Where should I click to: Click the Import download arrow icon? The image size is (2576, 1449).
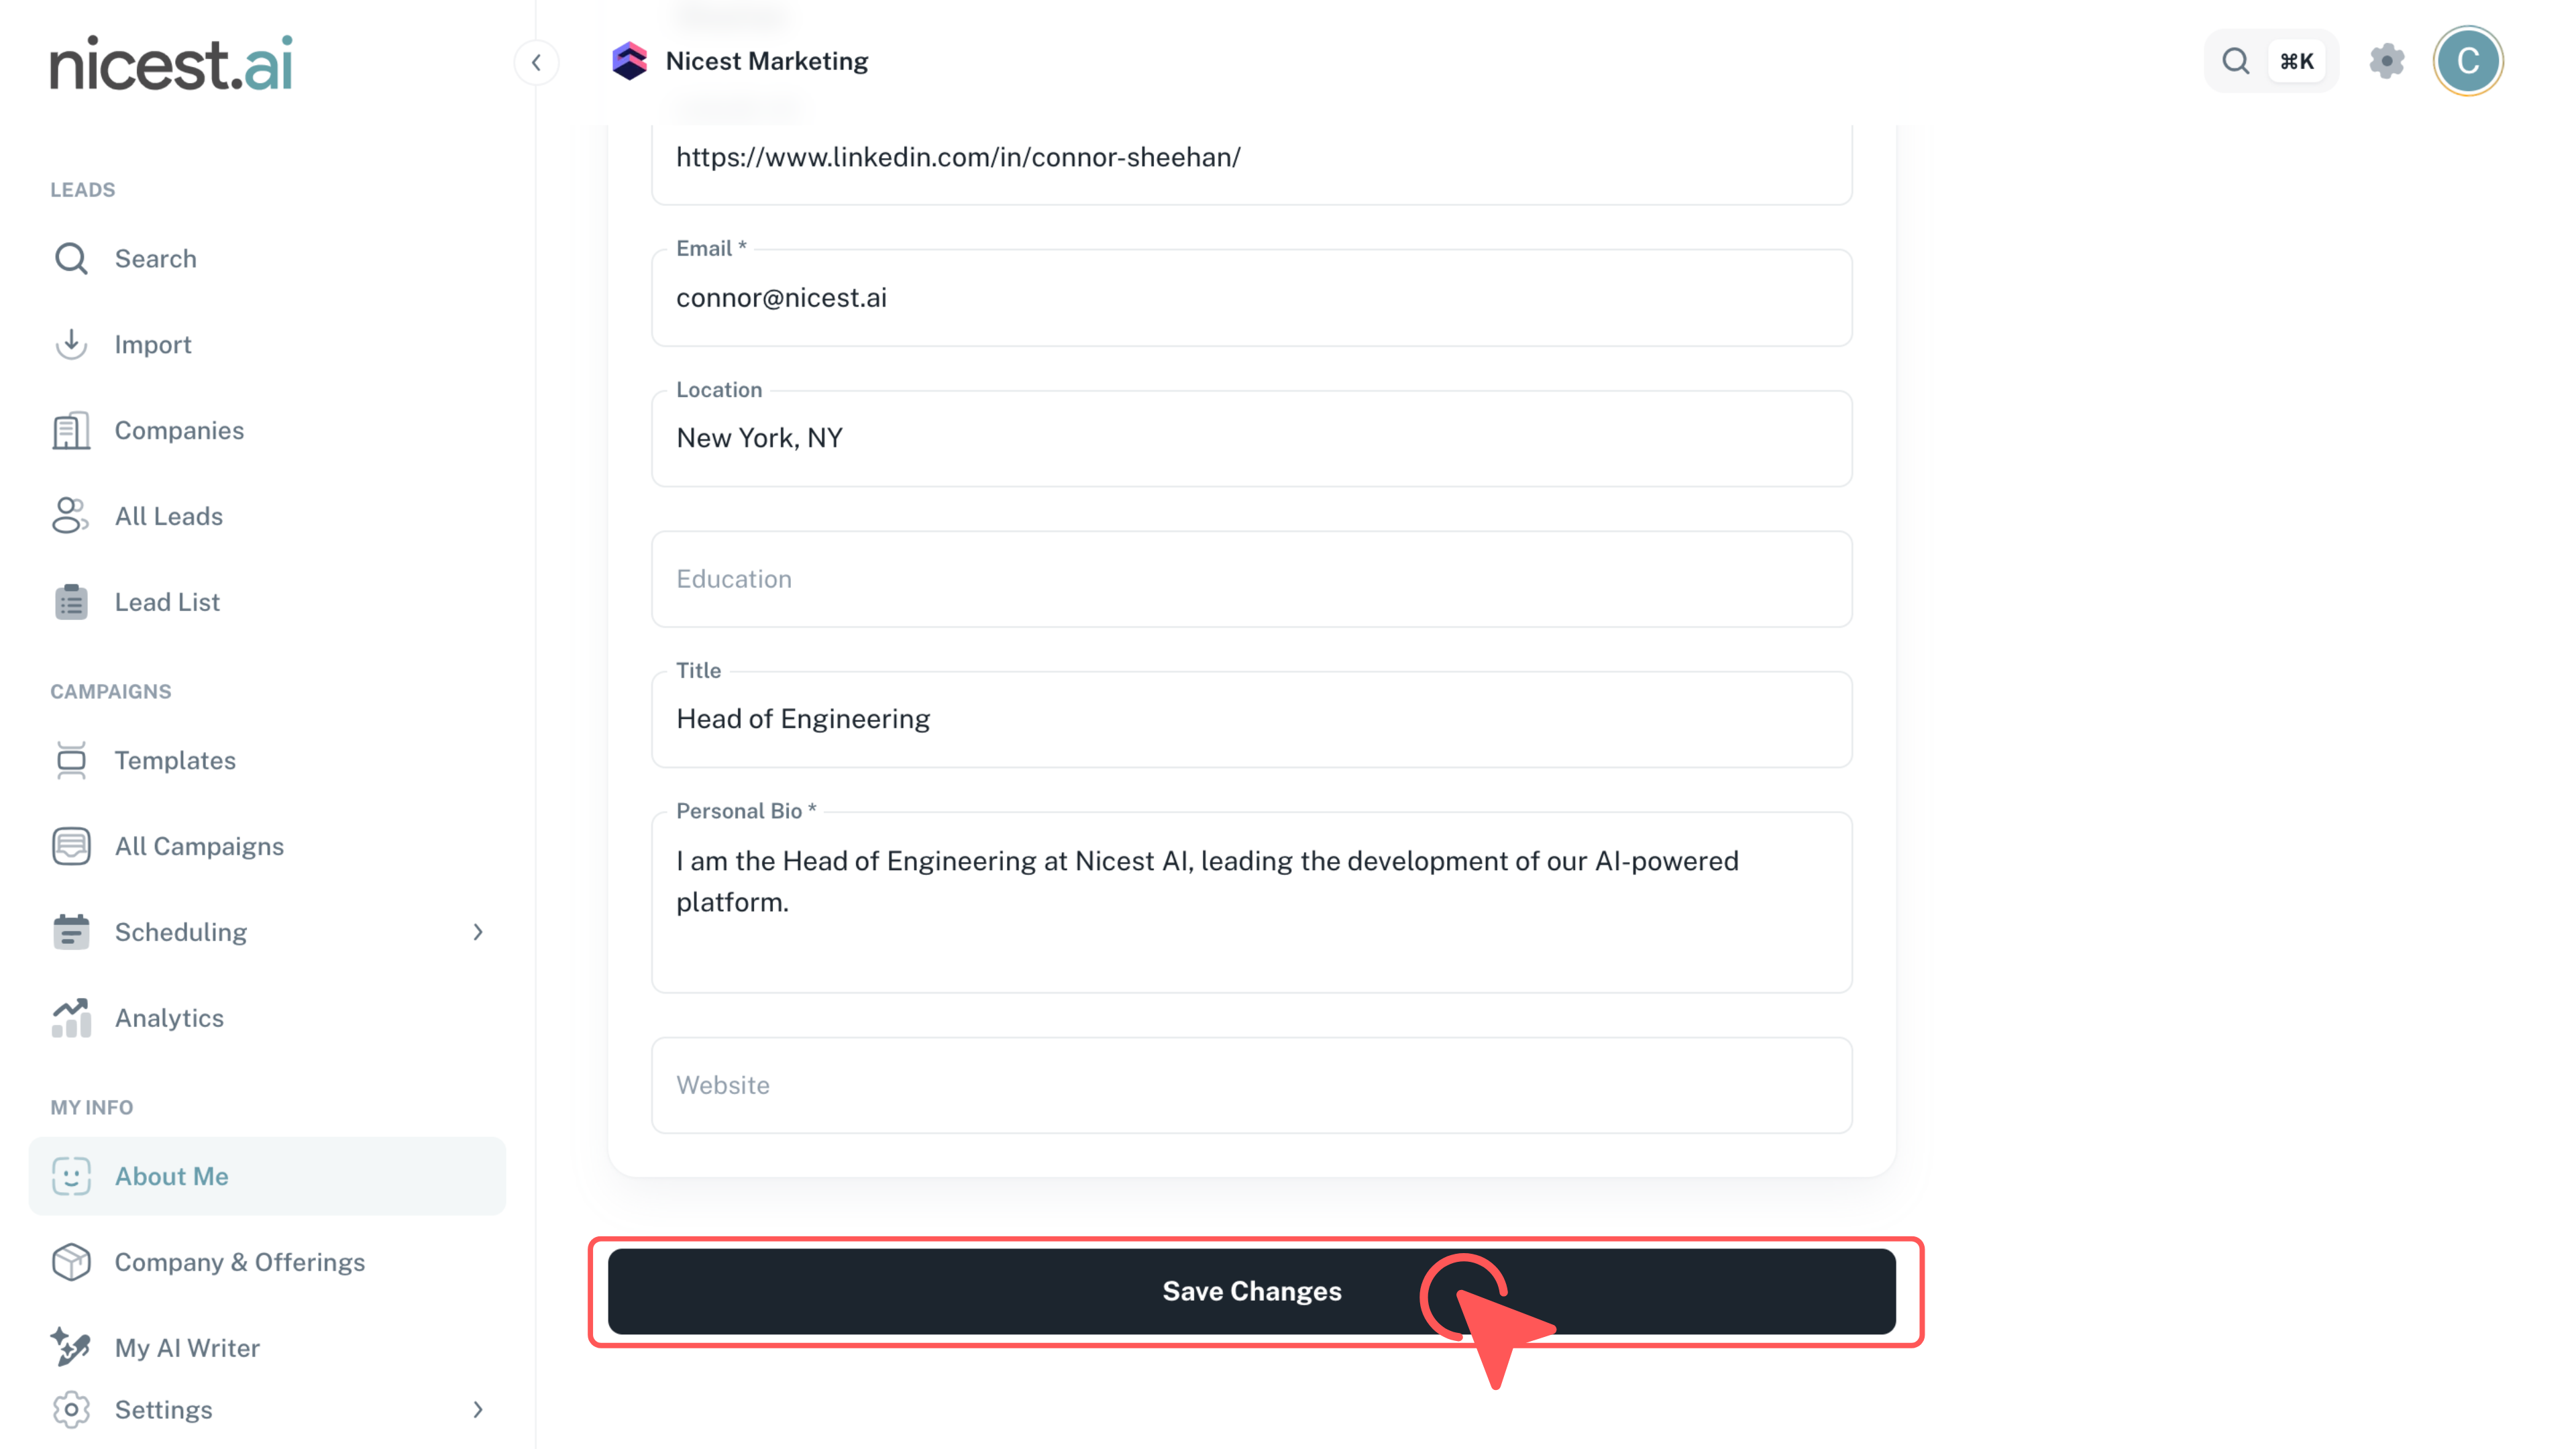coord(71,344)
